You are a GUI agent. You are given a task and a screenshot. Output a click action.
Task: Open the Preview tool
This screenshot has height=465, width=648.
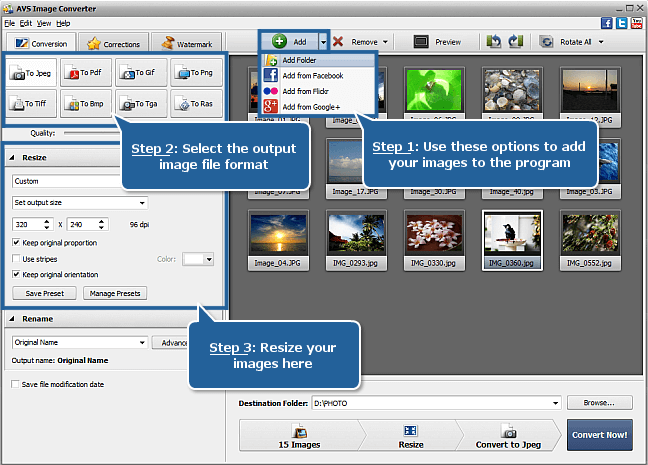tap(438, 42)
